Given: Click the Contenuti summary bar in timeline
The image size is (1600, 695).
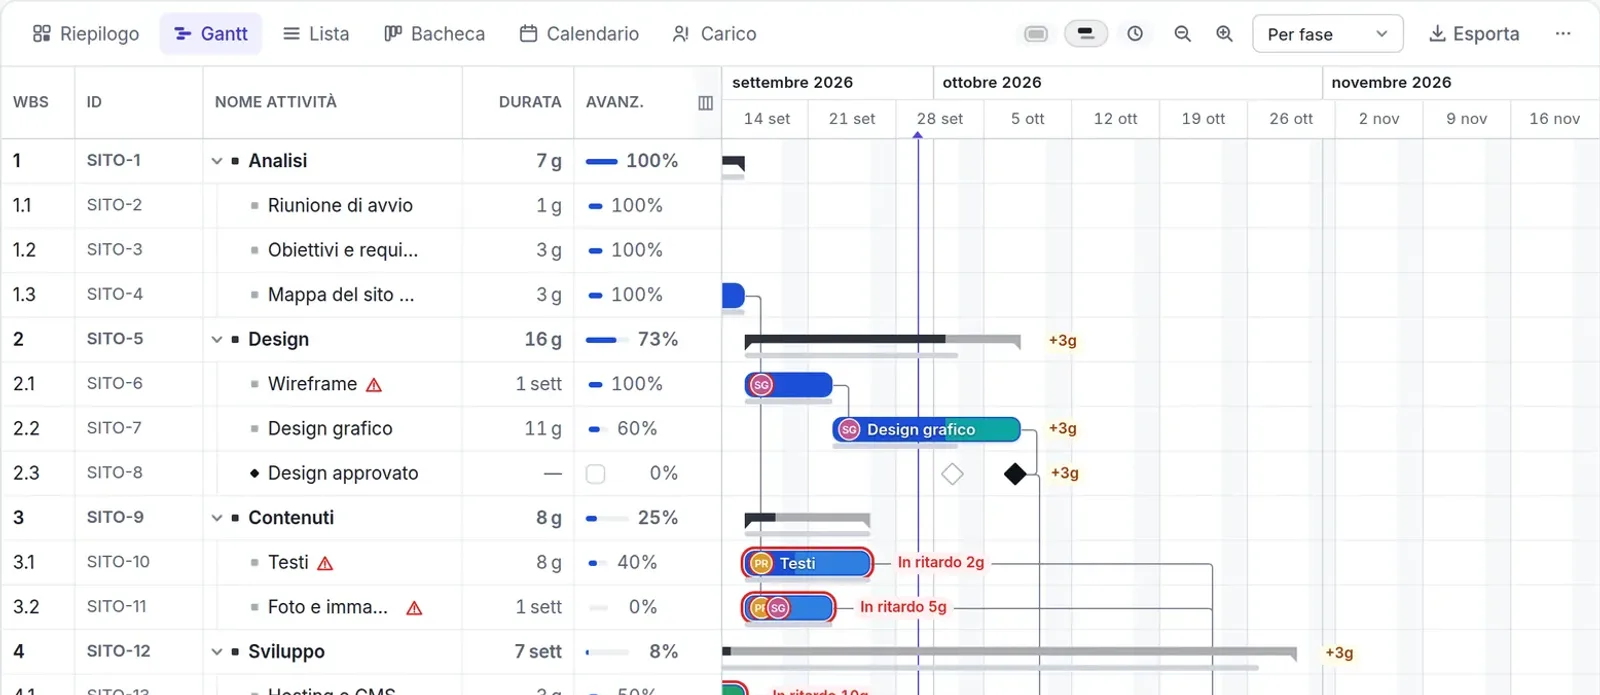Looking at the screenshot, I should [807, 520].
